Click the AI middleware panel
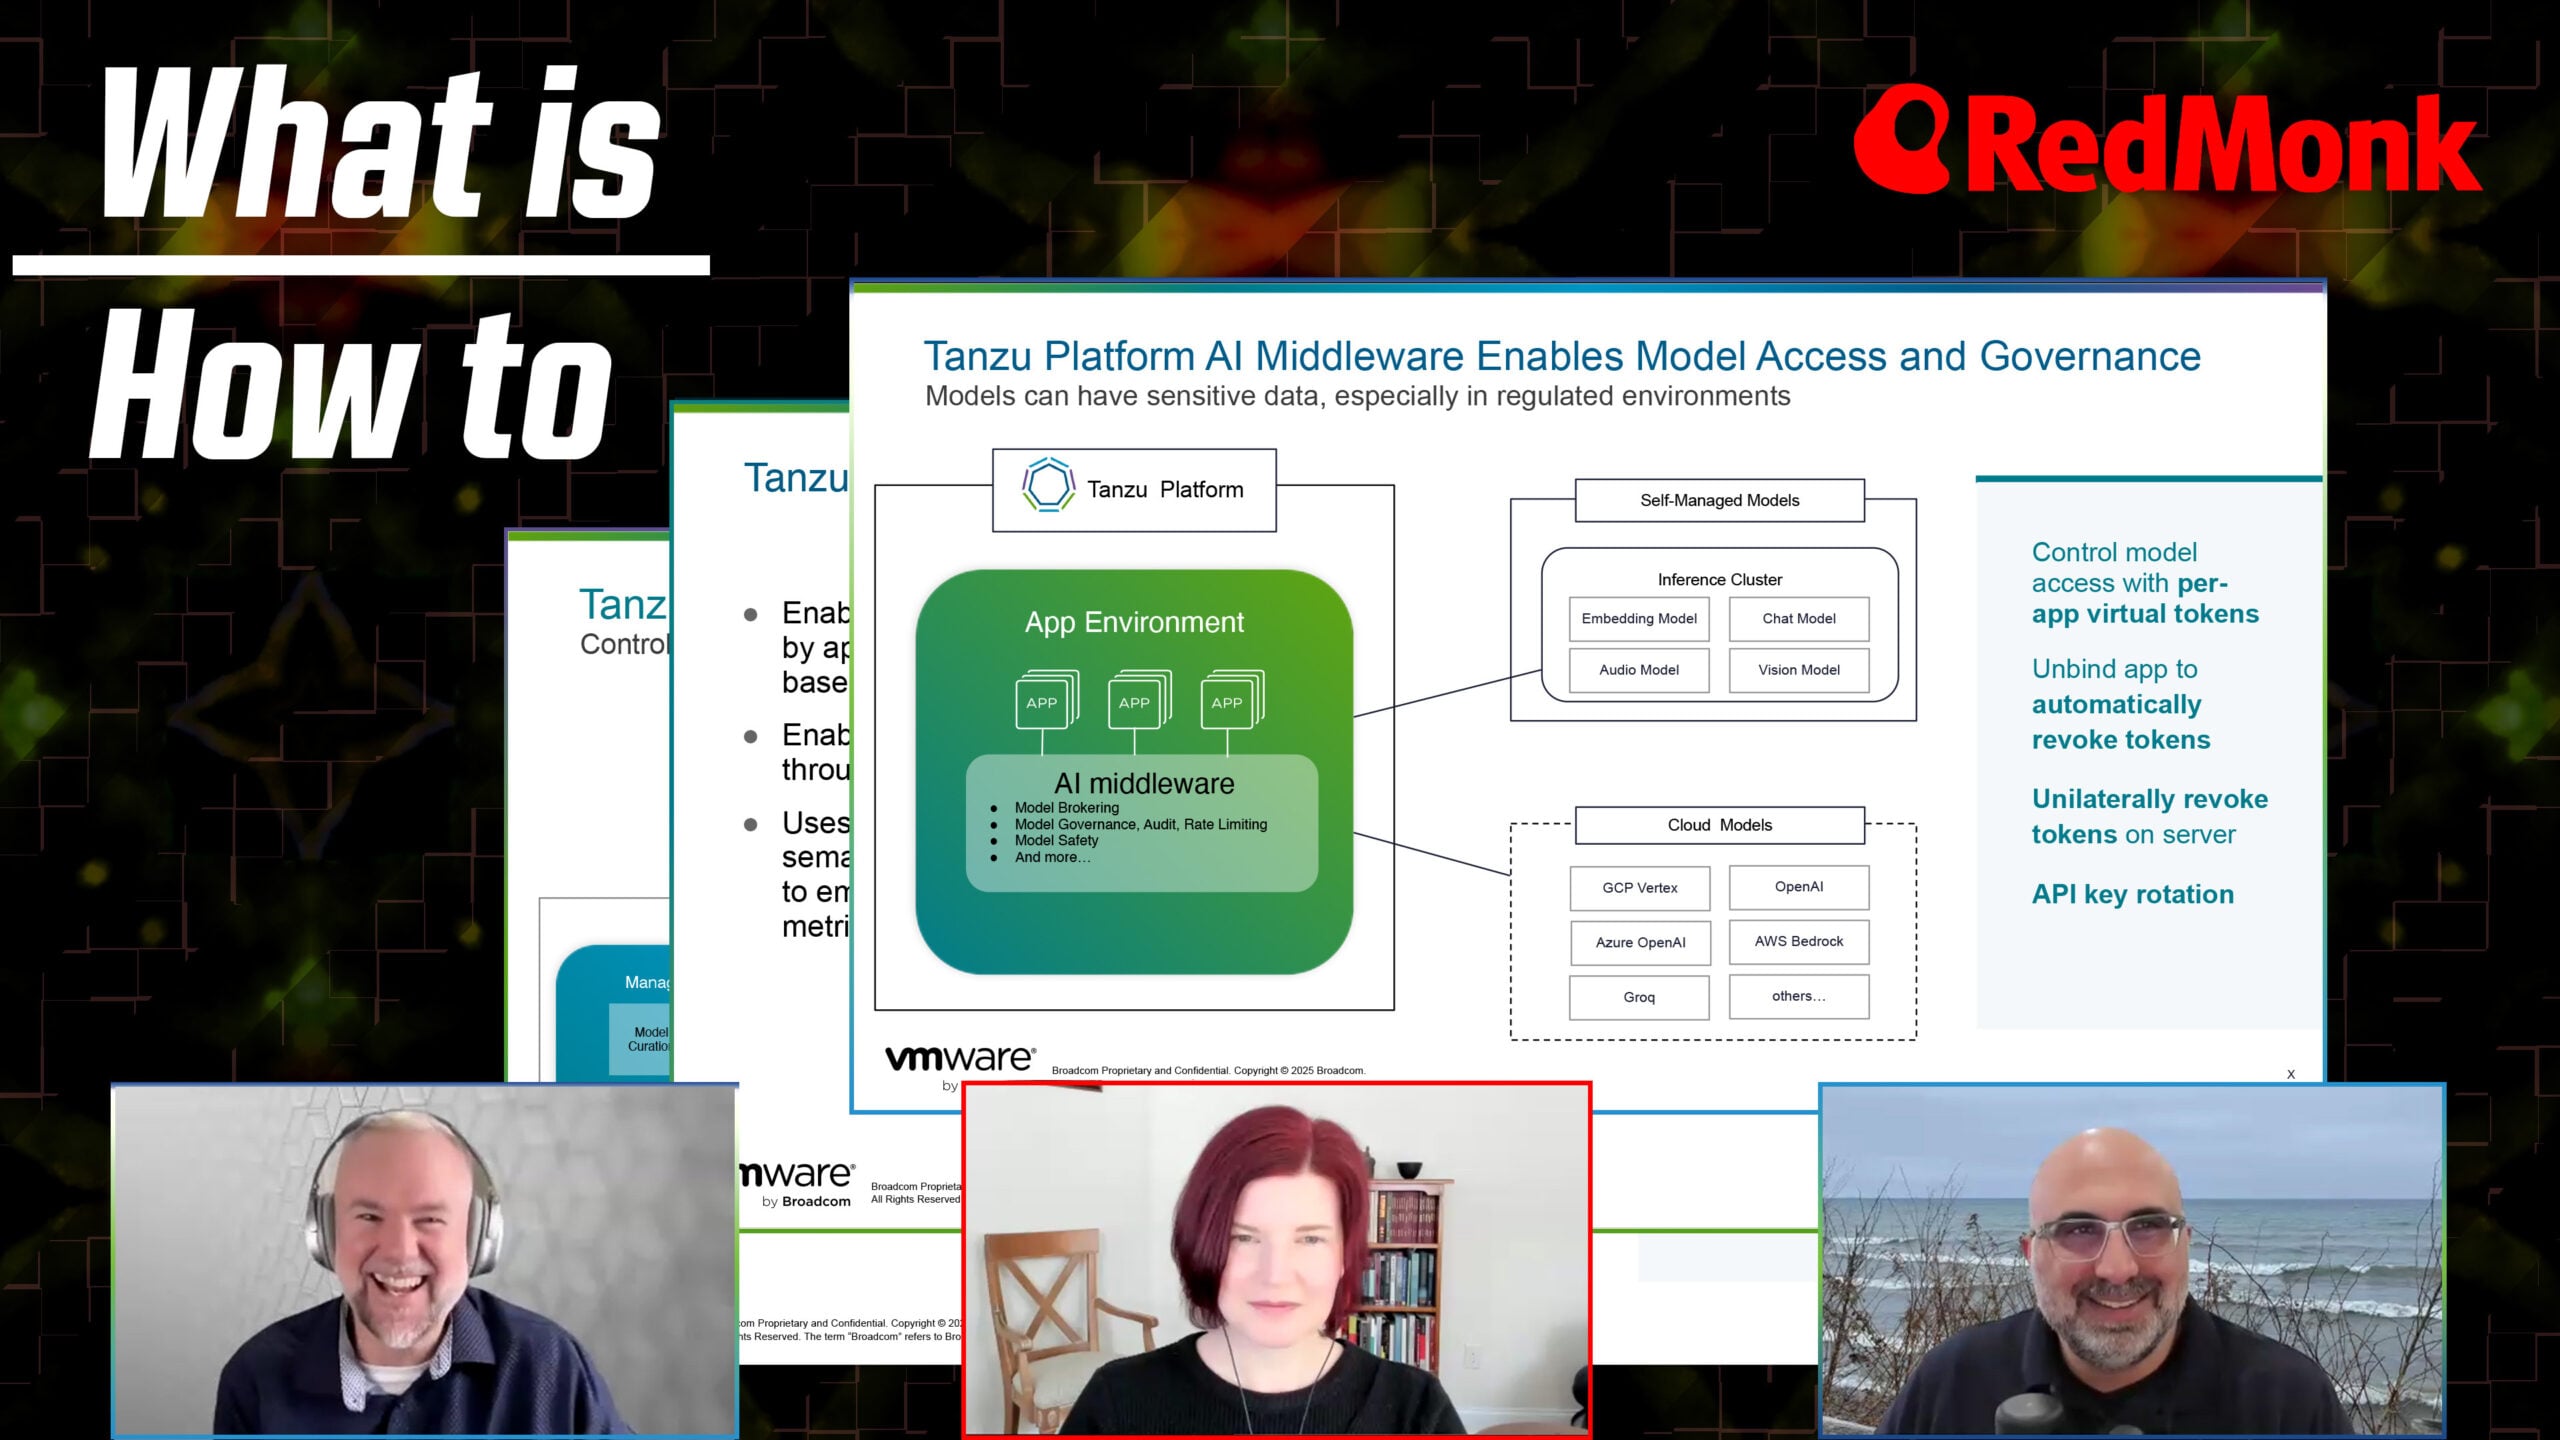Screen dimensions: 2560x1440 pyautogui.click(x=1141, y=822)
